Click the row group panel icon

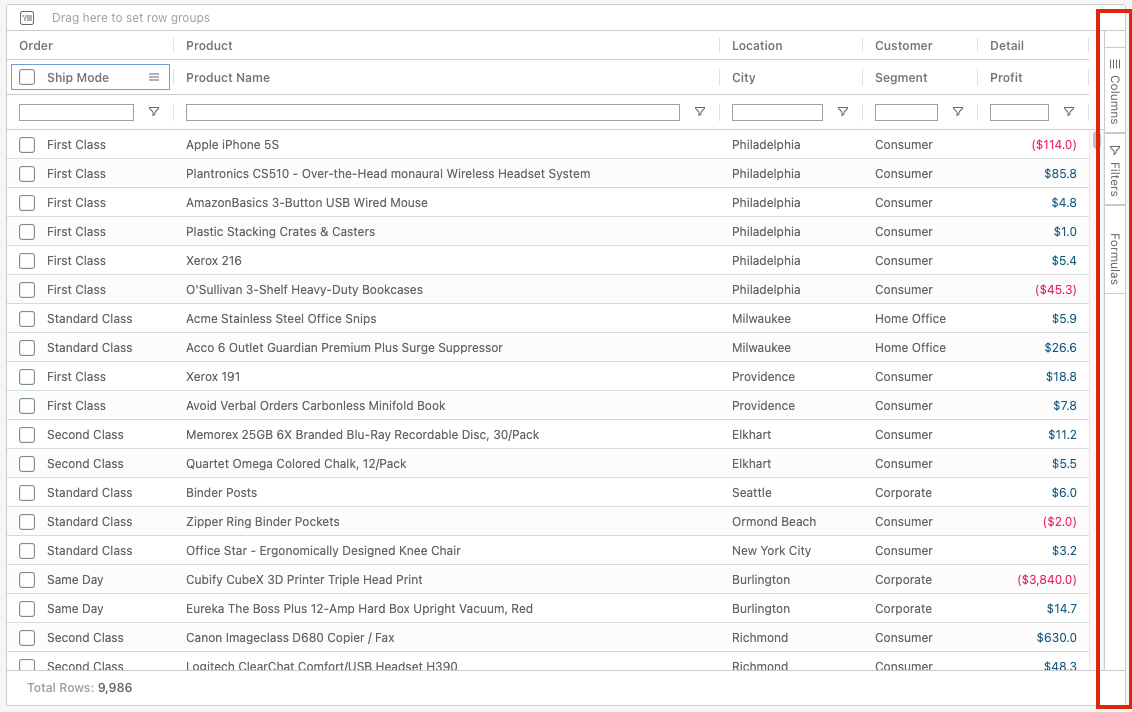click(x=27, y=18)
